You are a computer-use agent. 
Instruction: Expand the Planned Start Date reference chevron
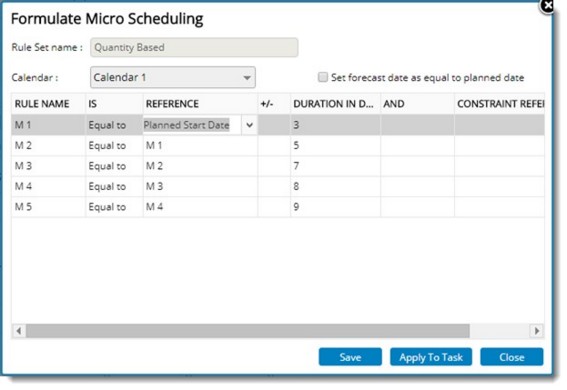[250, 125]
